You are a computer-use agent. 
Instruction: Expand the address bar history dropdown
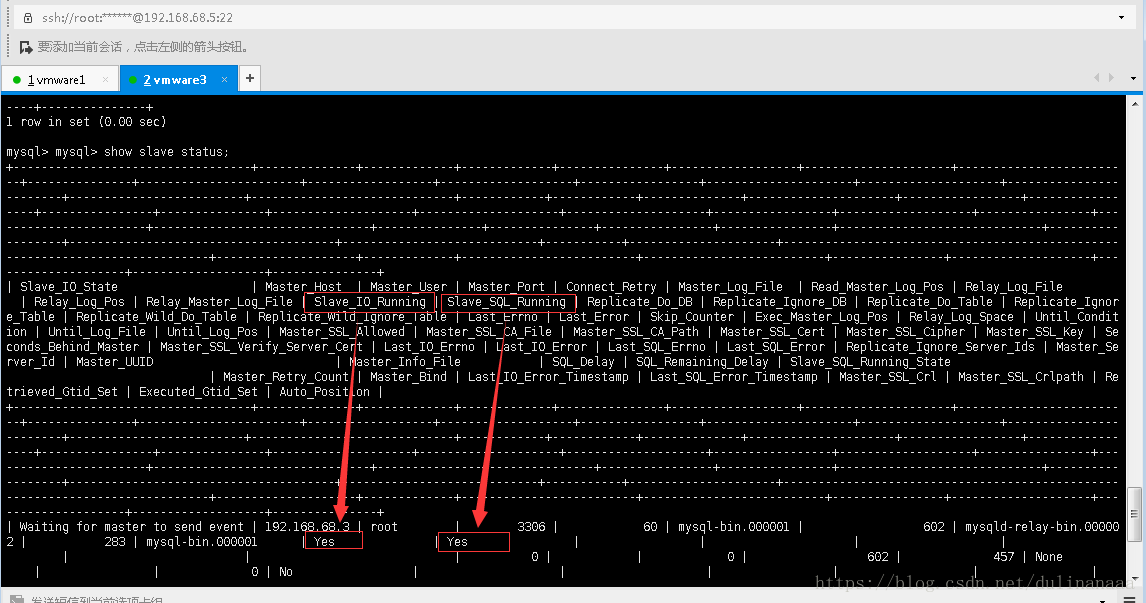[x=1122, y=18]
